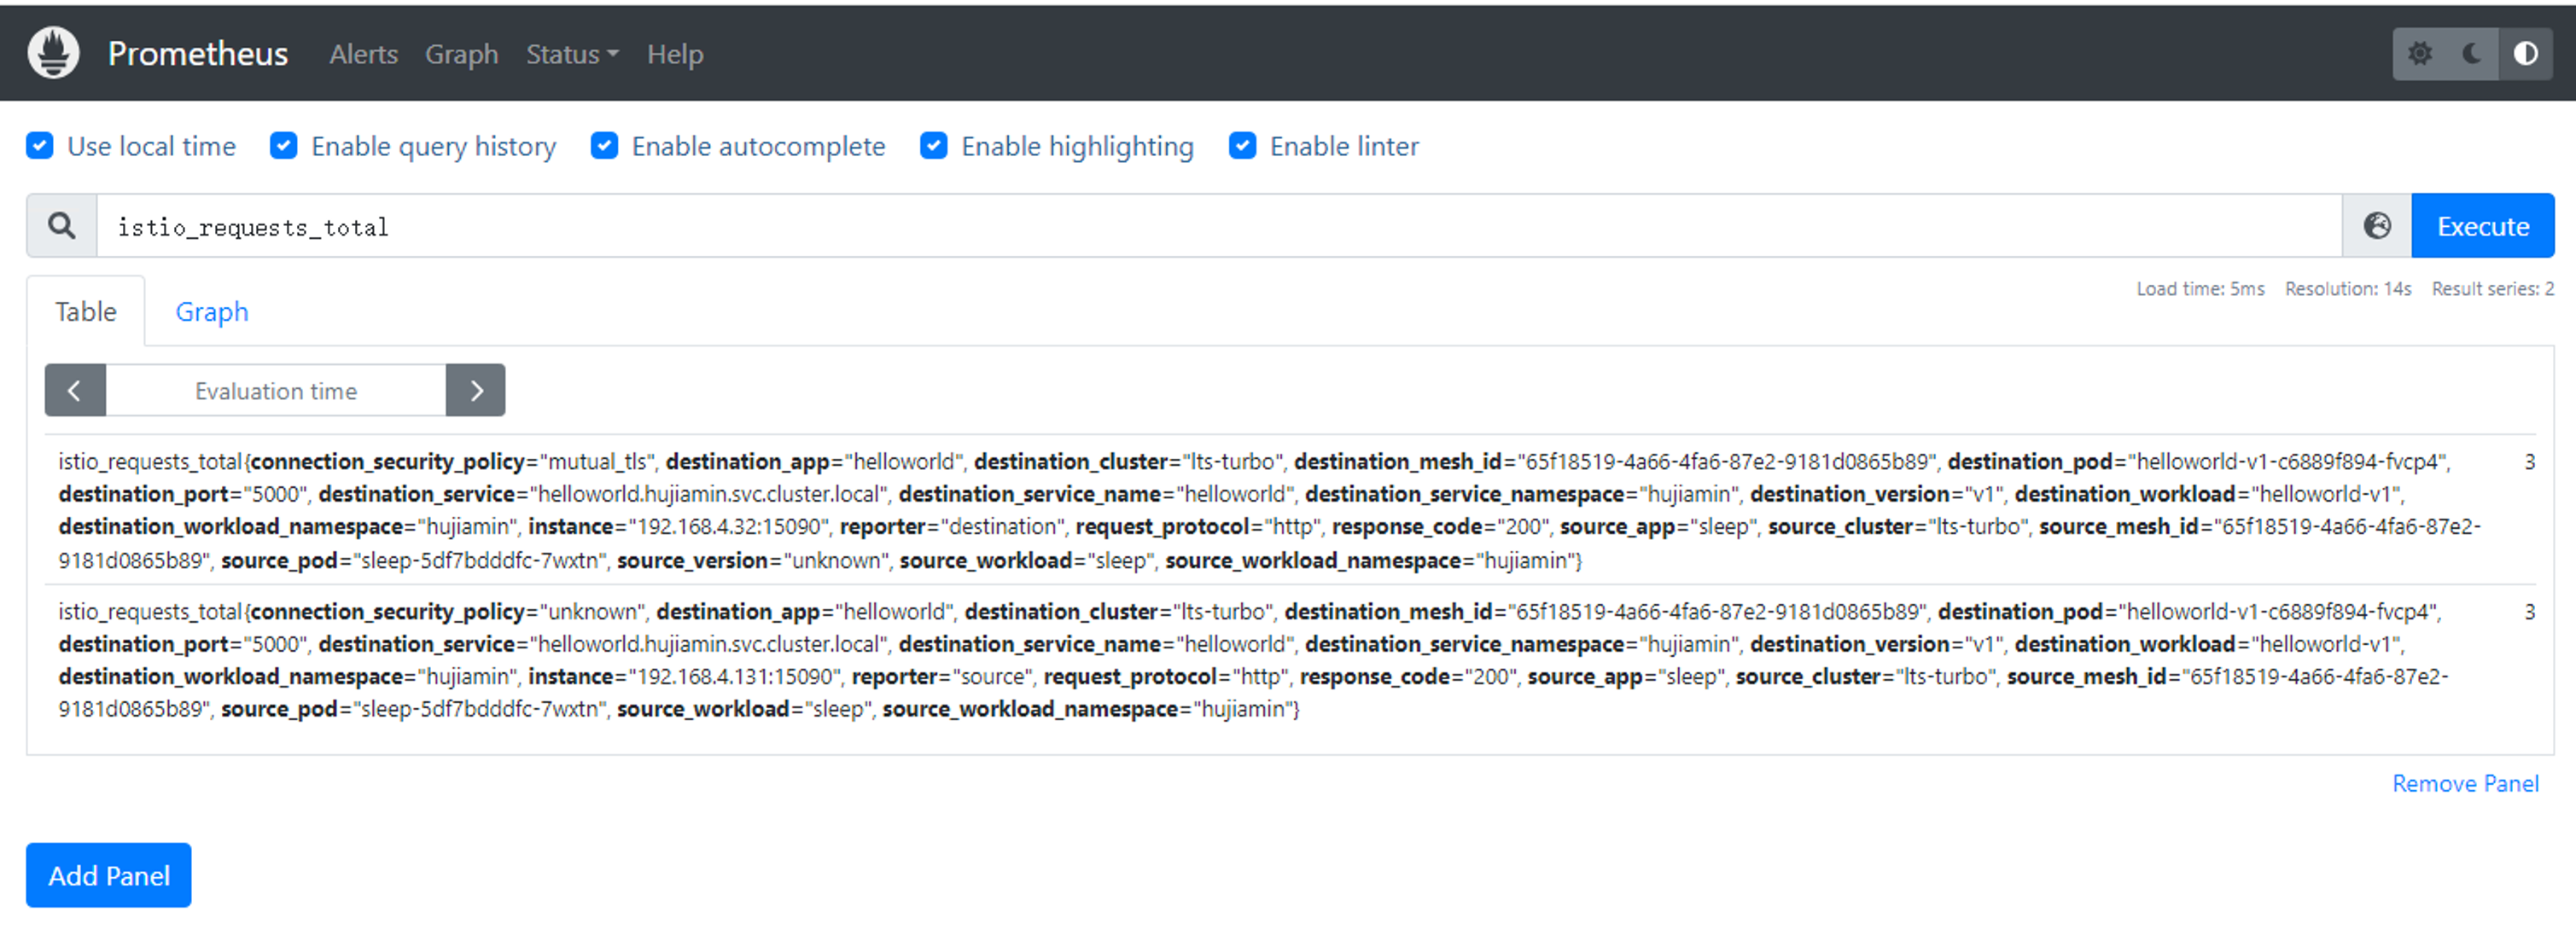This screenshot has width=2576, height=935.
Task: Select browser-preferred theme contrast icon
Action: click(x=2525, y=53)
